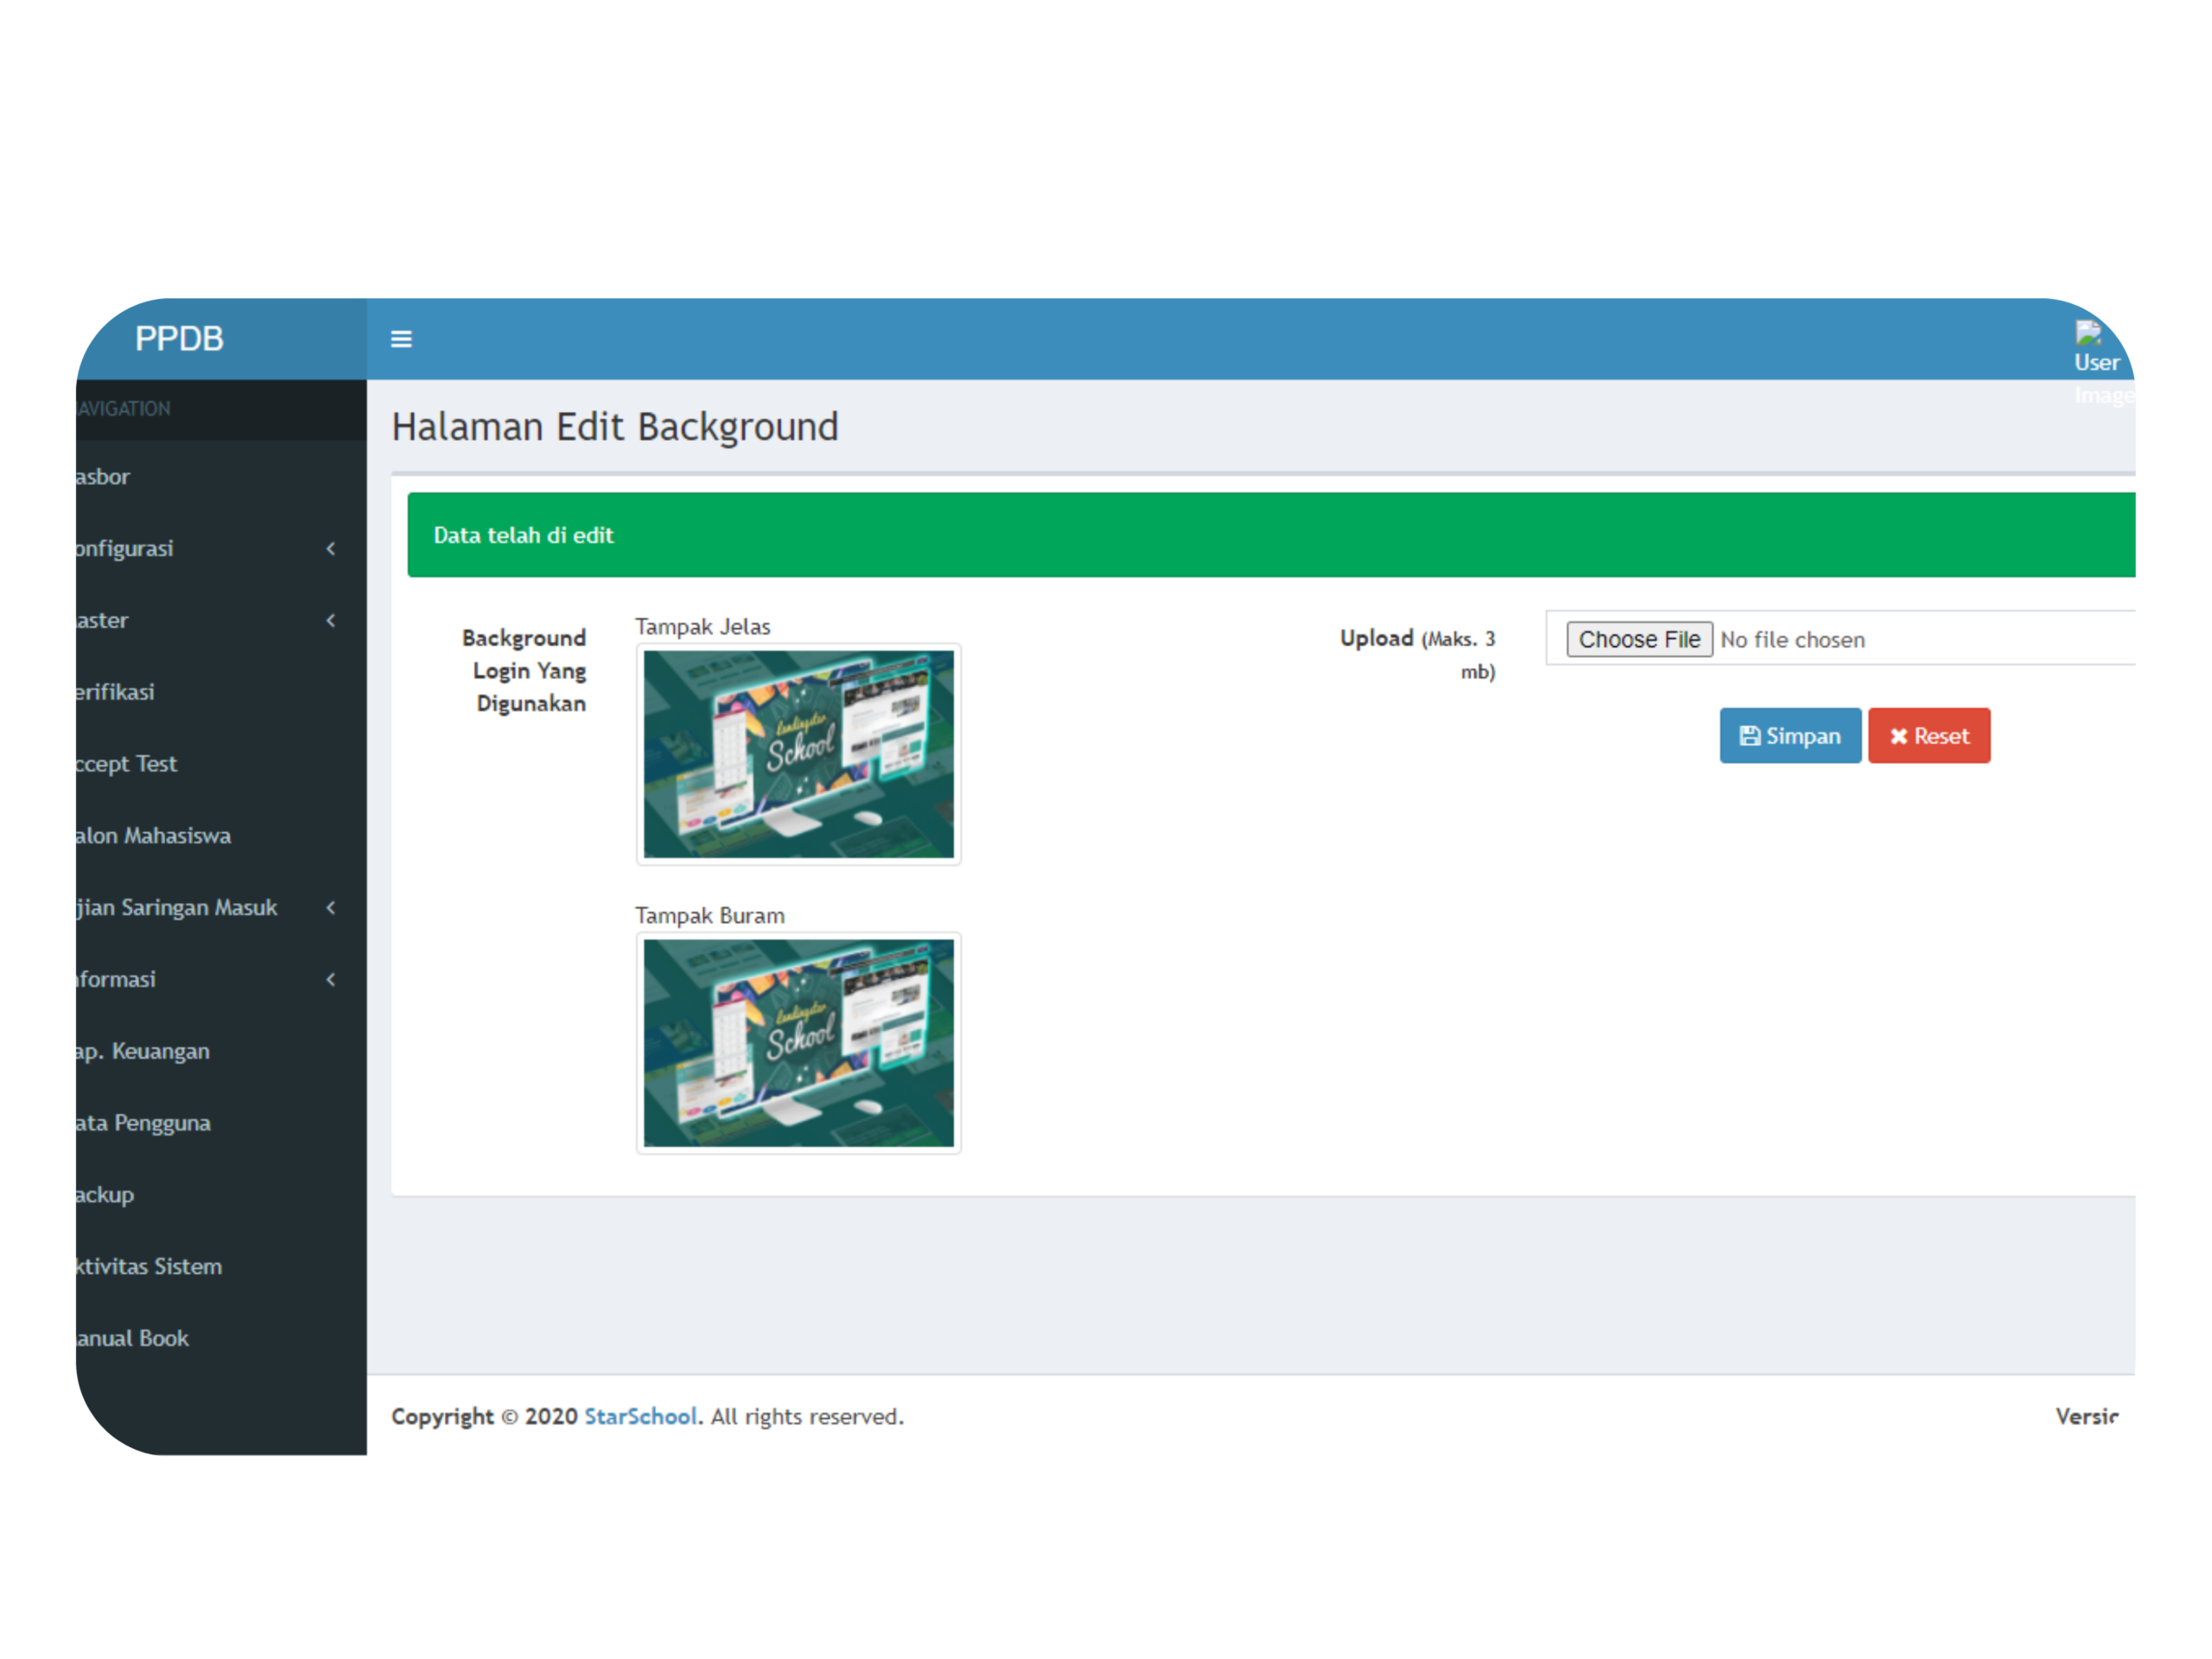Go to Accept Test page
2212x1659 pixels.
tap(127, 764)
